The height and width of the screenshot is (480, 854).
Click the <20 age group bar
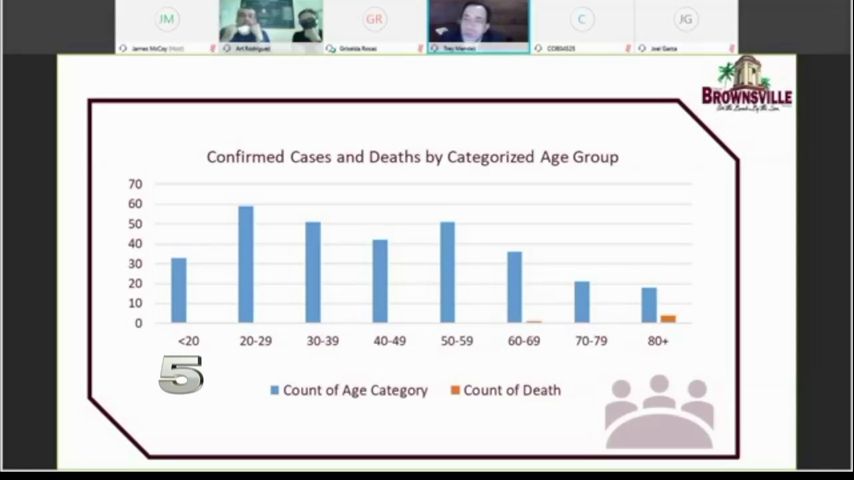[x=179, y=290]
